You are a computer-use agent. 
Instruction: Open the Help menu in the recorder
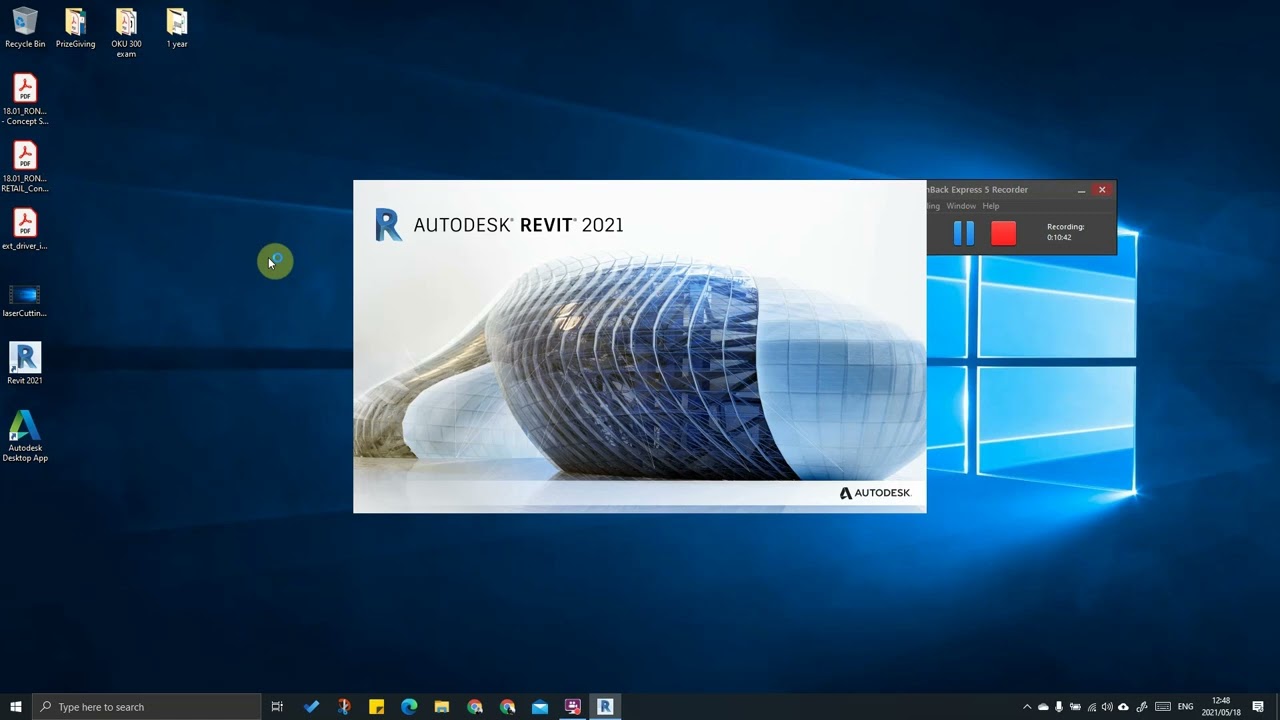(990, 206)
